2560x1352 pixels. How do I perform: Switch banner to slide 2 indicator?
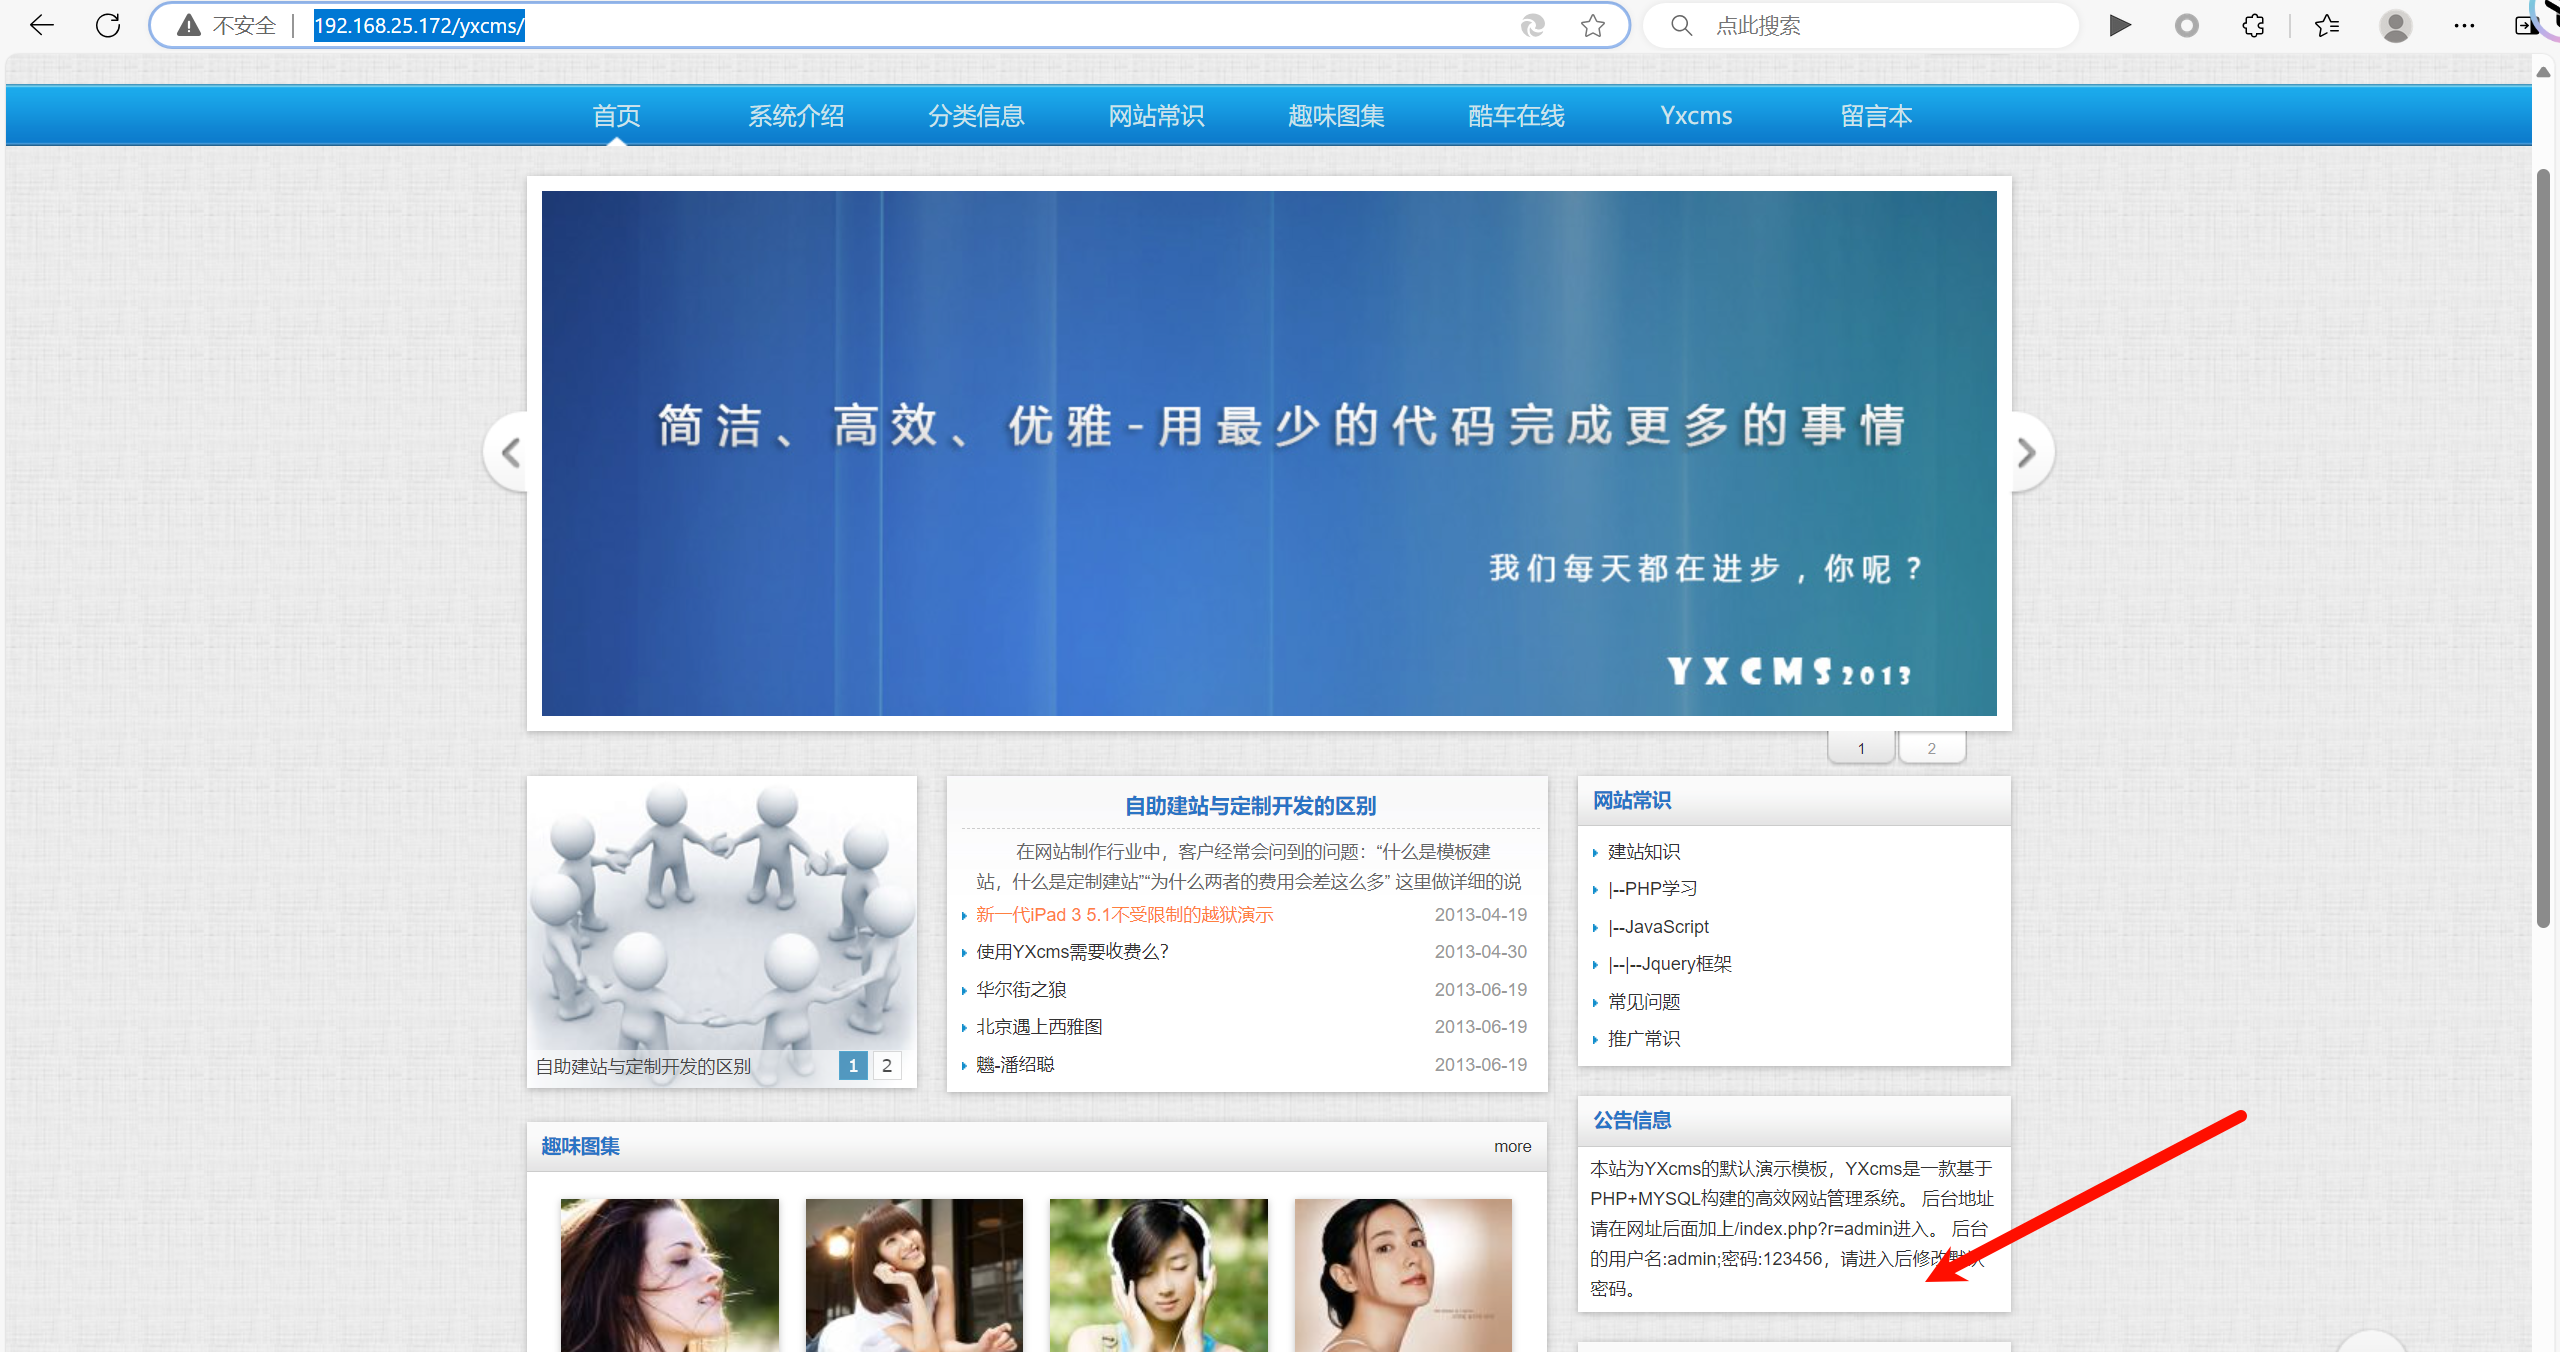[x=1931, y=748]
